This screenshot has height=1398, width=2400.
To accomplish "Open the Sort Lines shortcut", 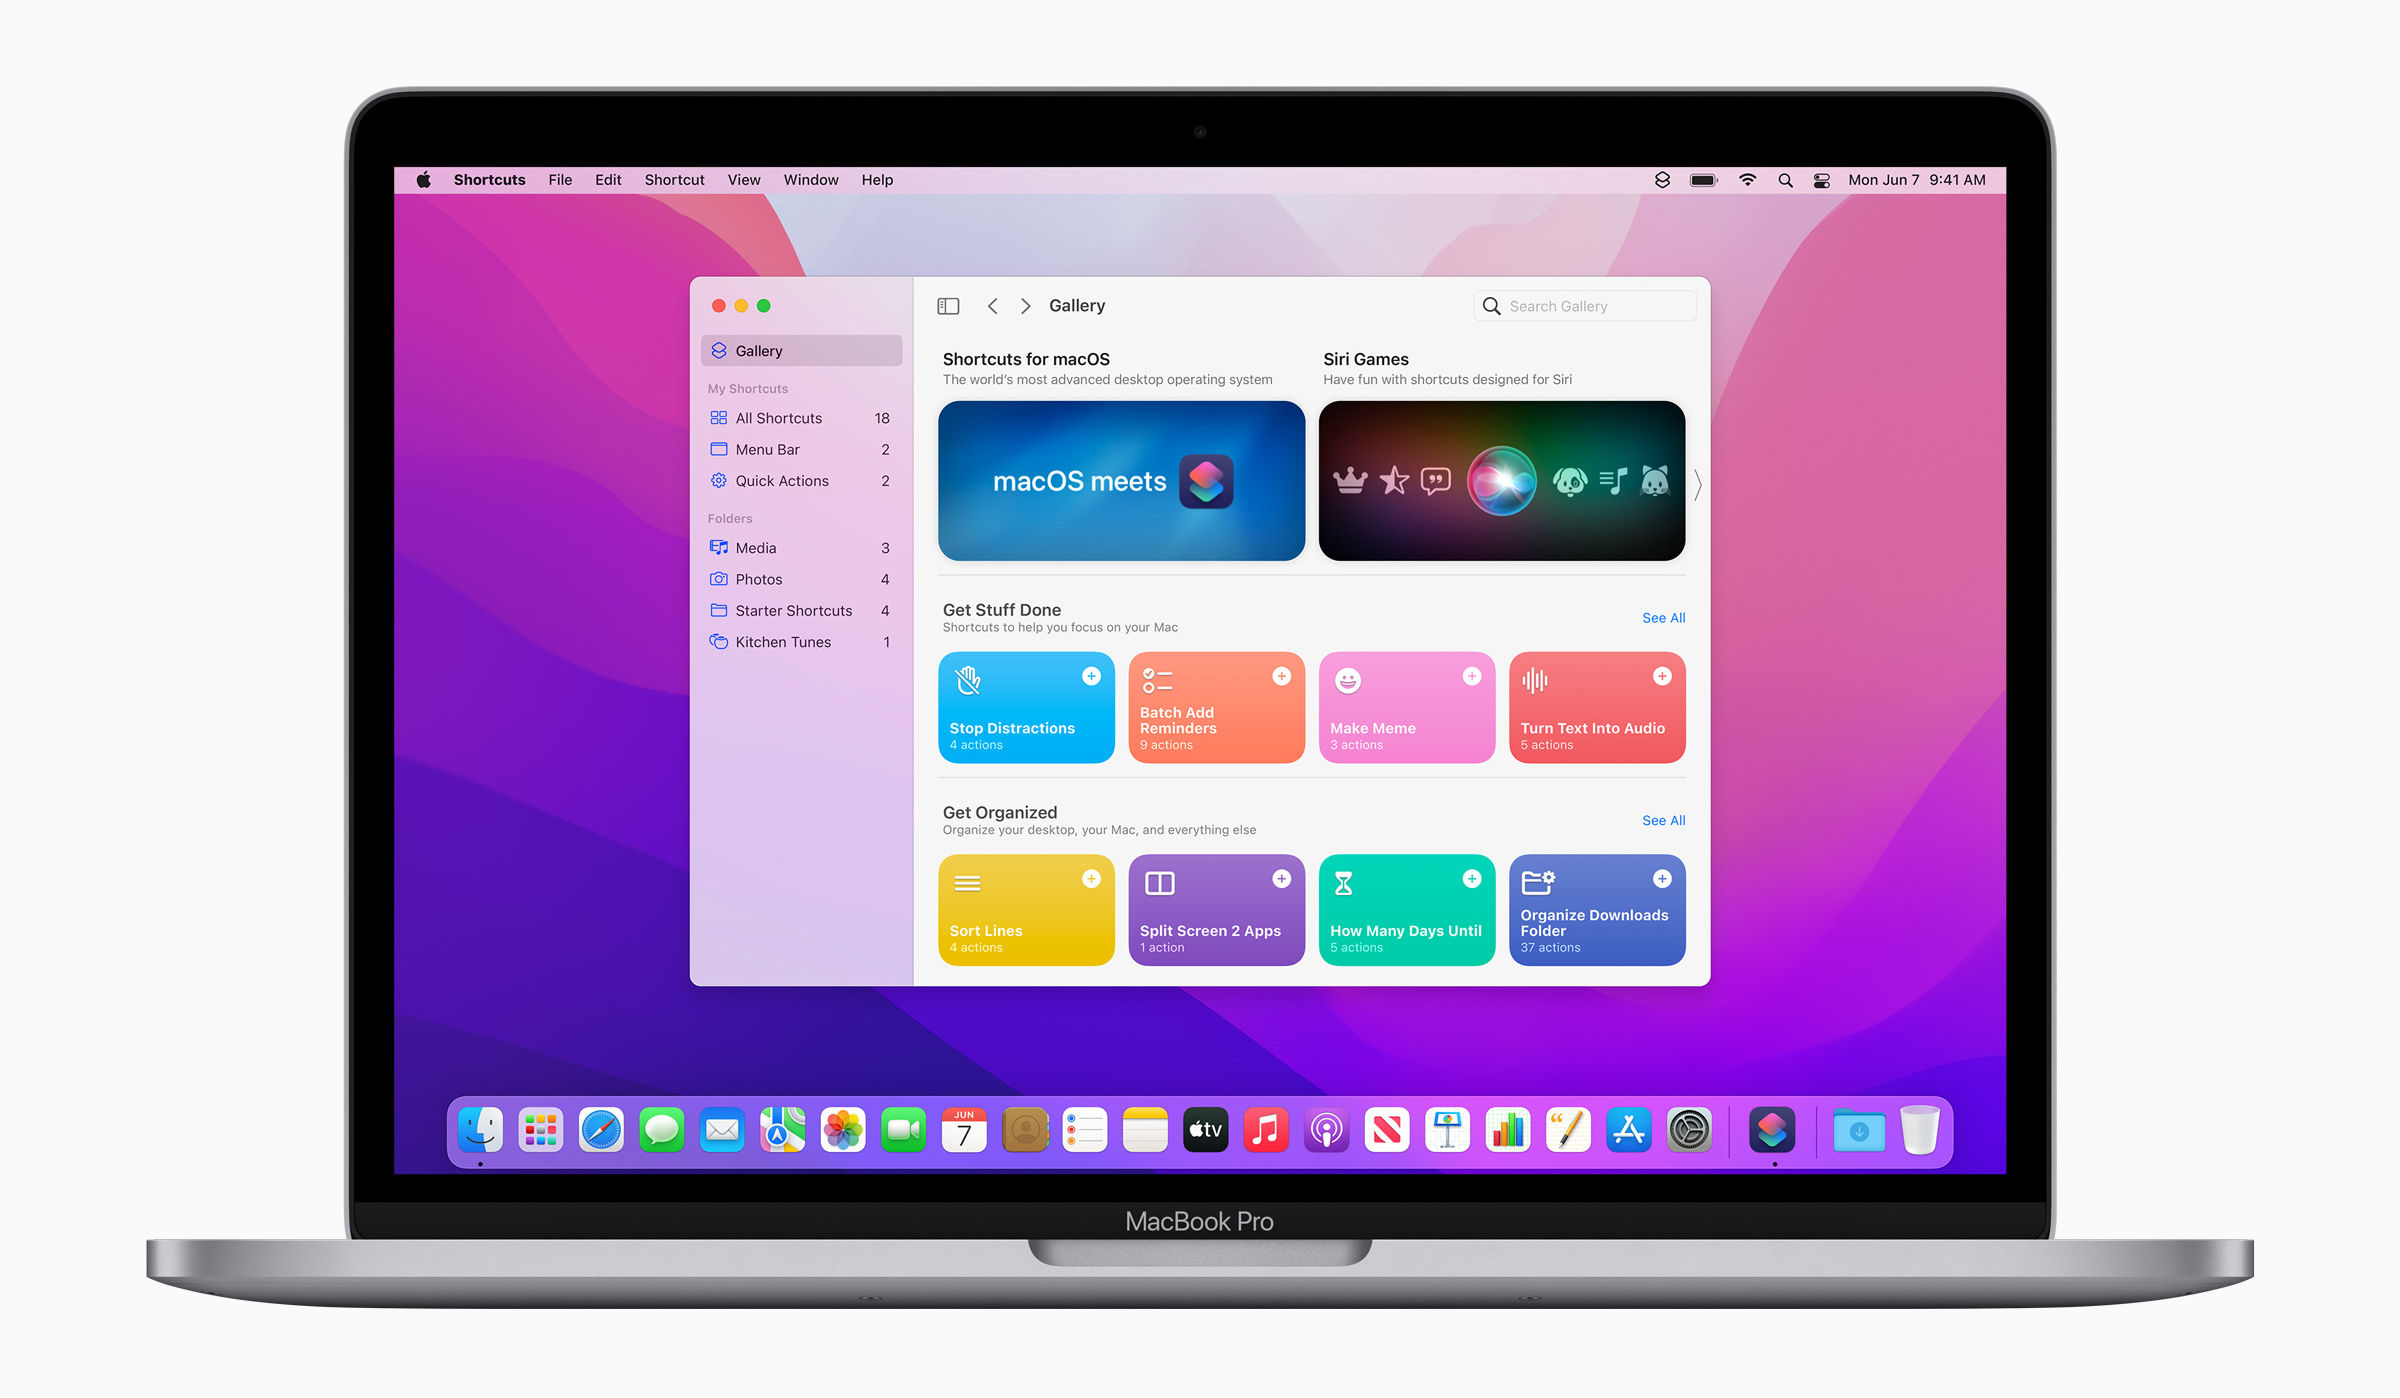I will click(x=1022, y=909).
